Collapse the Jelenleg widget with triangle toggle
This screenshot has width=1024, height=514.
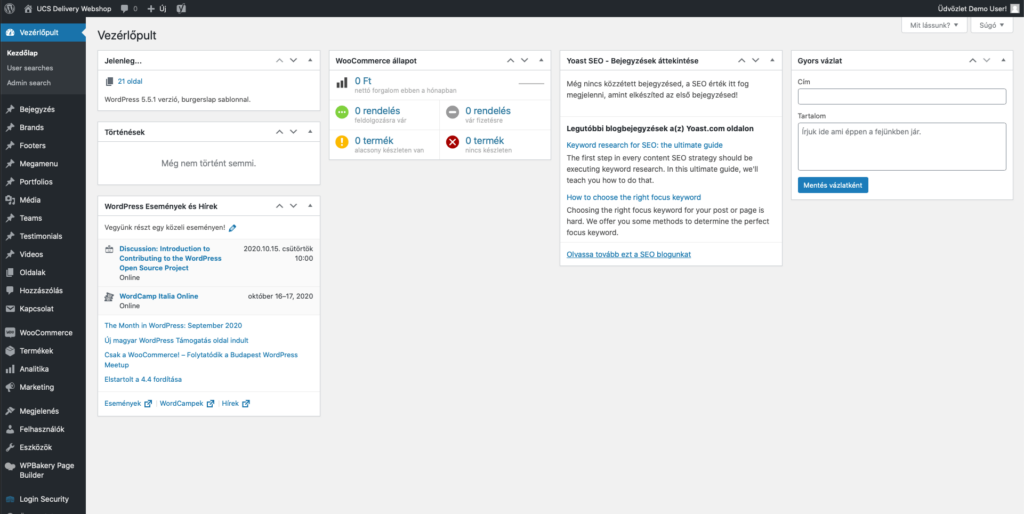(x=310, y=60)
